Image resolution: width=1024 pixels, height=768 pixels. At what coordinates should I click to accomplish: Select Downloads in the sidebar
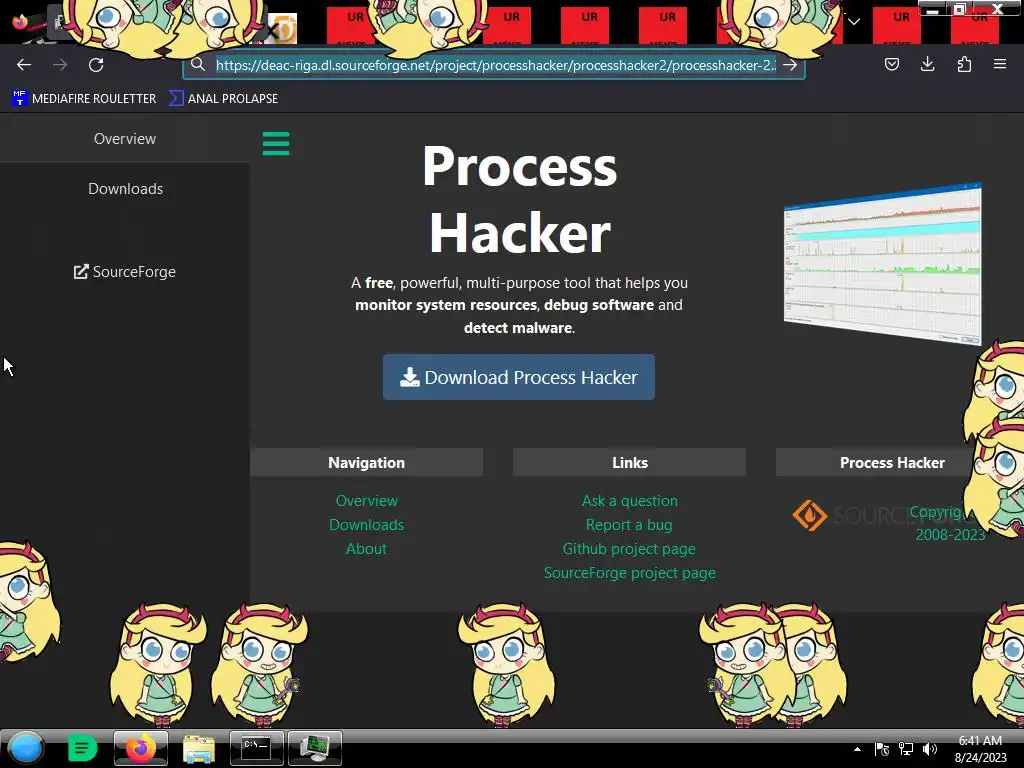tap(125, 189)
